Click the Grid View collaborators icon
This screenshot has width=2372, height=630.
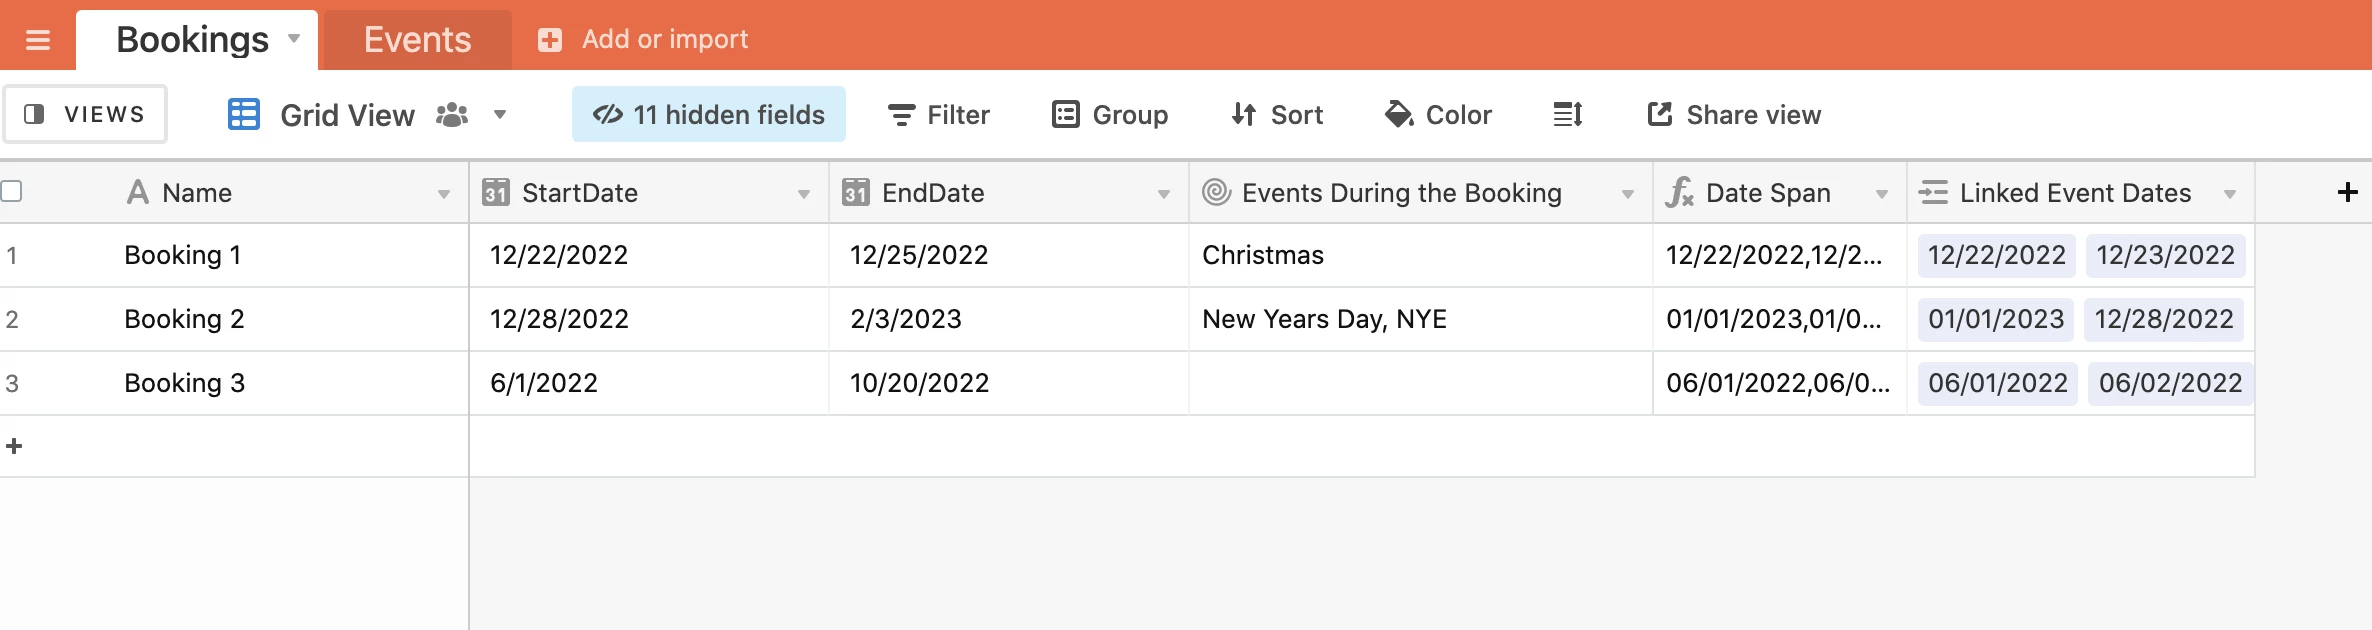[452, 115]
